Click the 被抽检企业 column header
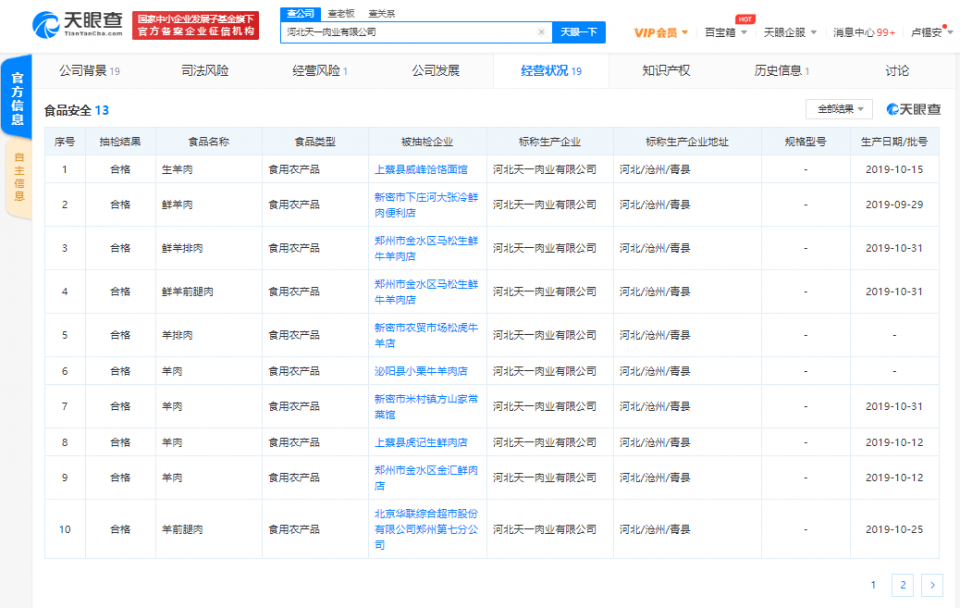Image resolution: width=960 pixels, height=608 pixels. coord(427,142)
